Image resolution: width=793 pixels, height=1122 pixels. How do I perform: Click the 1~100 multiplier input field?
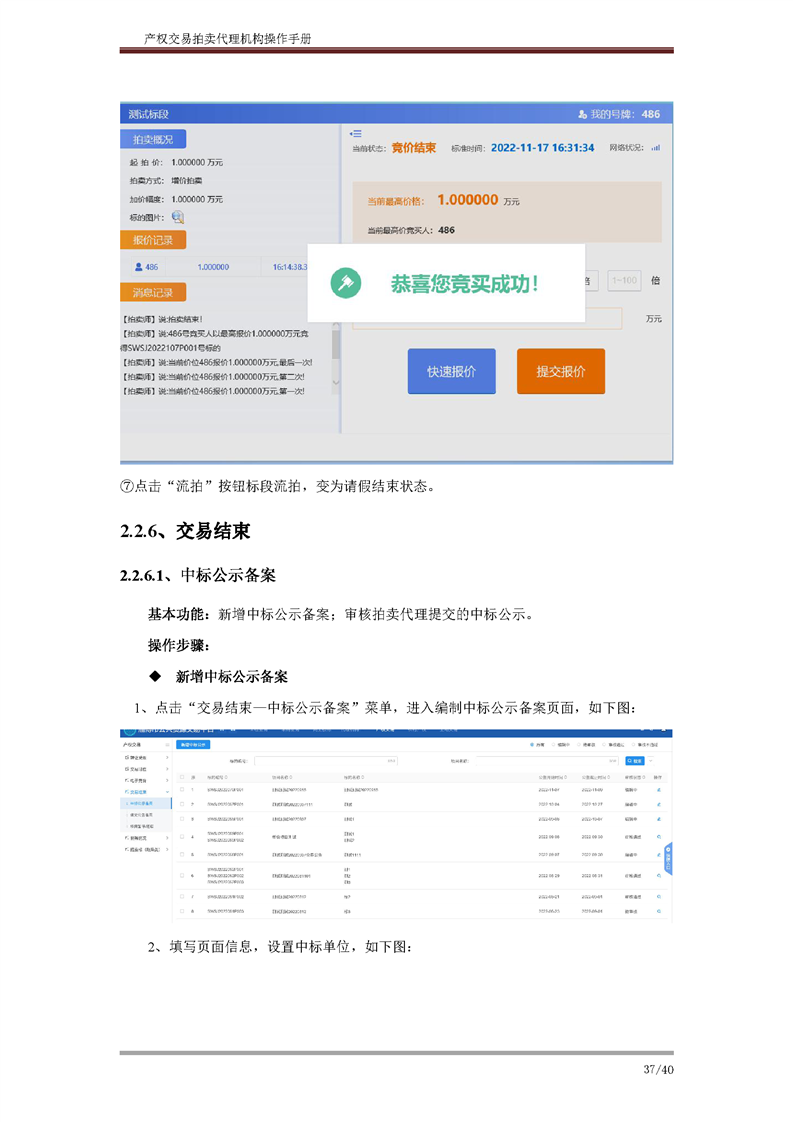pos(624,281)
